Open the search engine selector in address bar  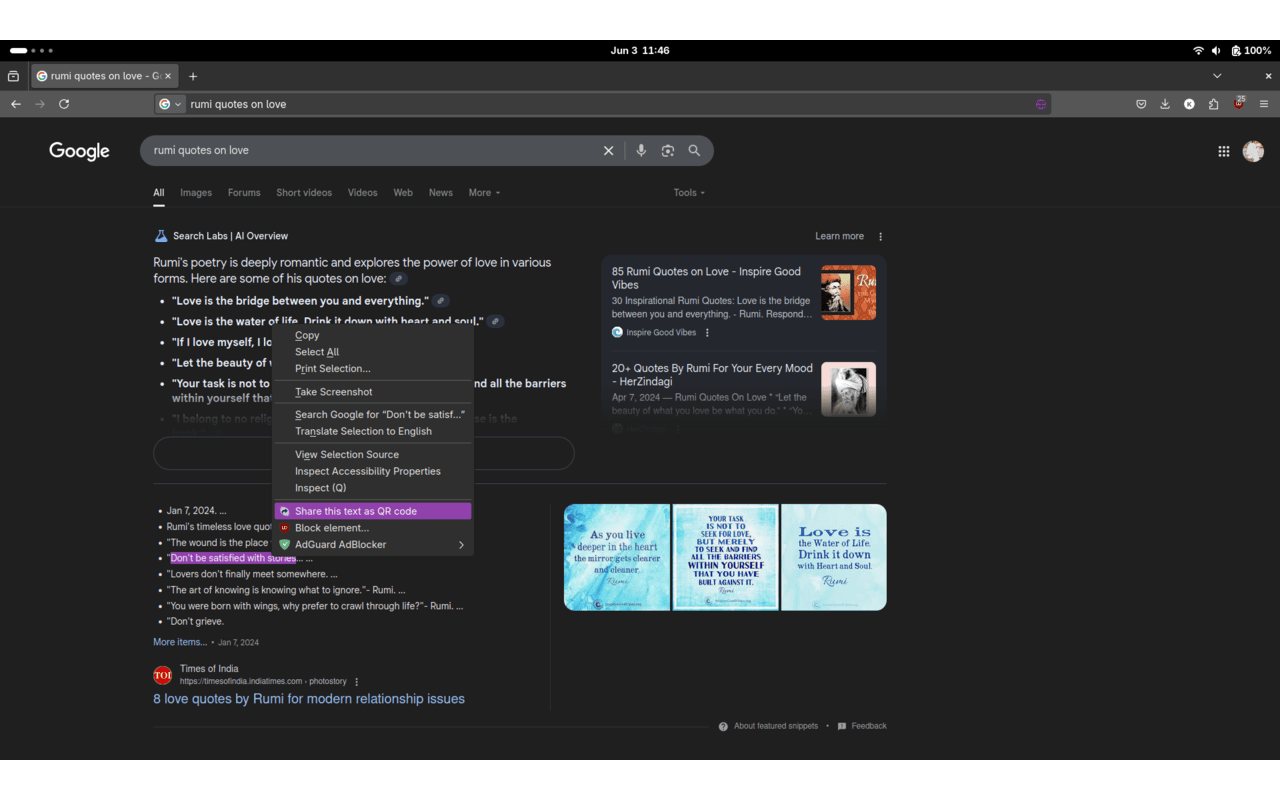[x=171, y=104]
